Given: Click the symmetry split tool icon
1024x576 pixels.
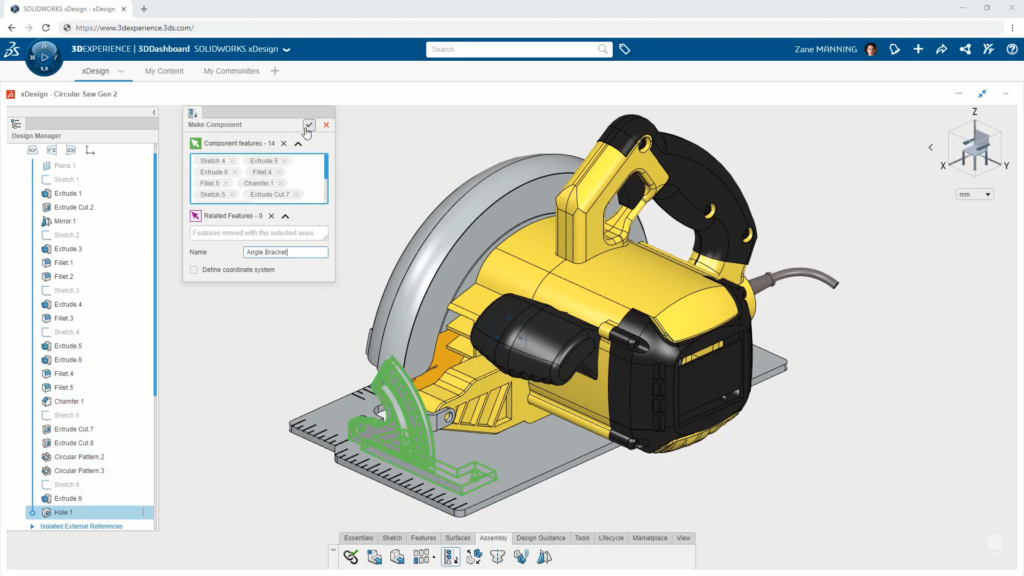Looking at the screenshot, I should coord(498,557).
